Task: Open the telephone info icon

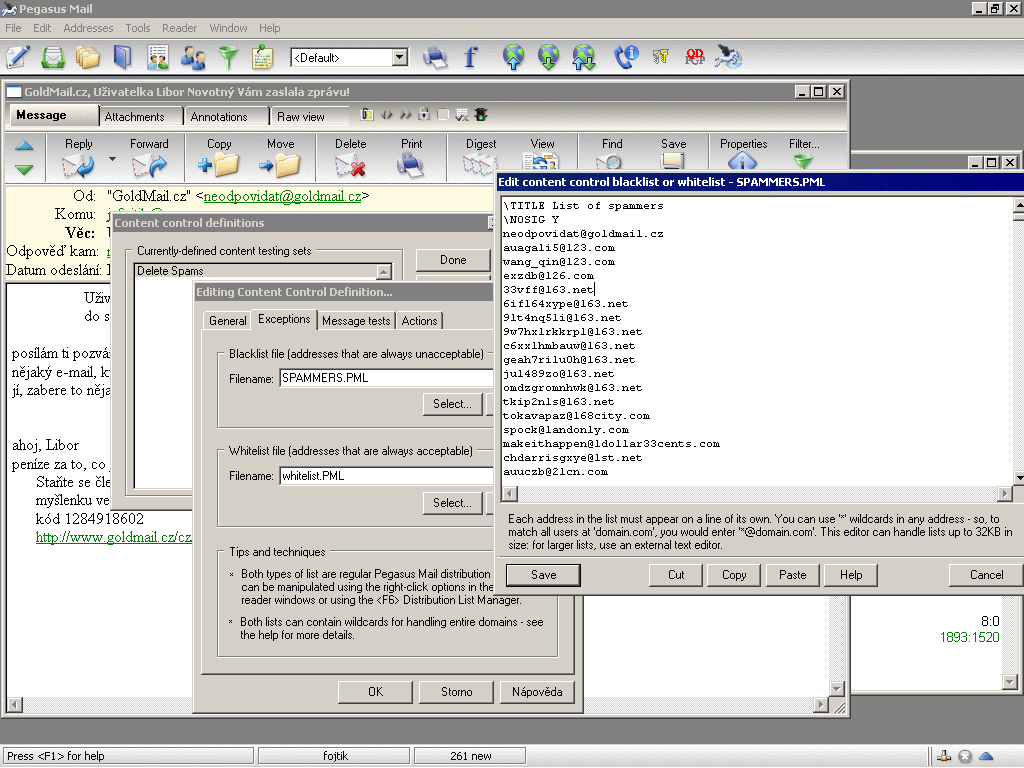Action: pyautogui.click(x=626, y=57)
